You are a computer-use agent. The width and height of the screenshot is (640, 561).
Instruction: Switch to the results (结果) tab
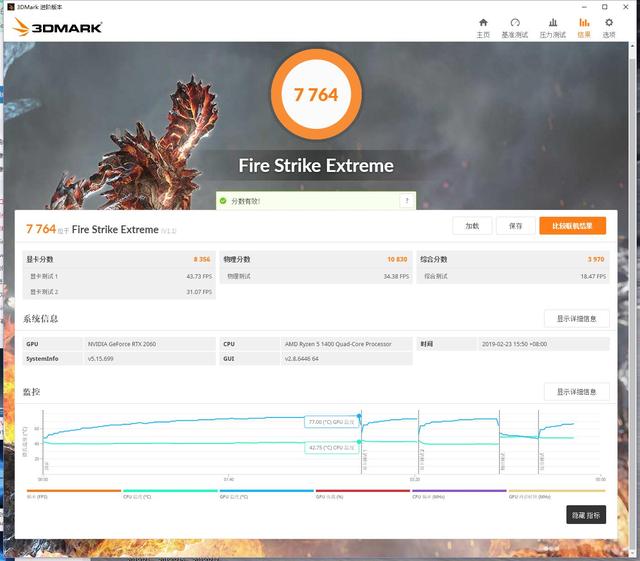(584, 28)
